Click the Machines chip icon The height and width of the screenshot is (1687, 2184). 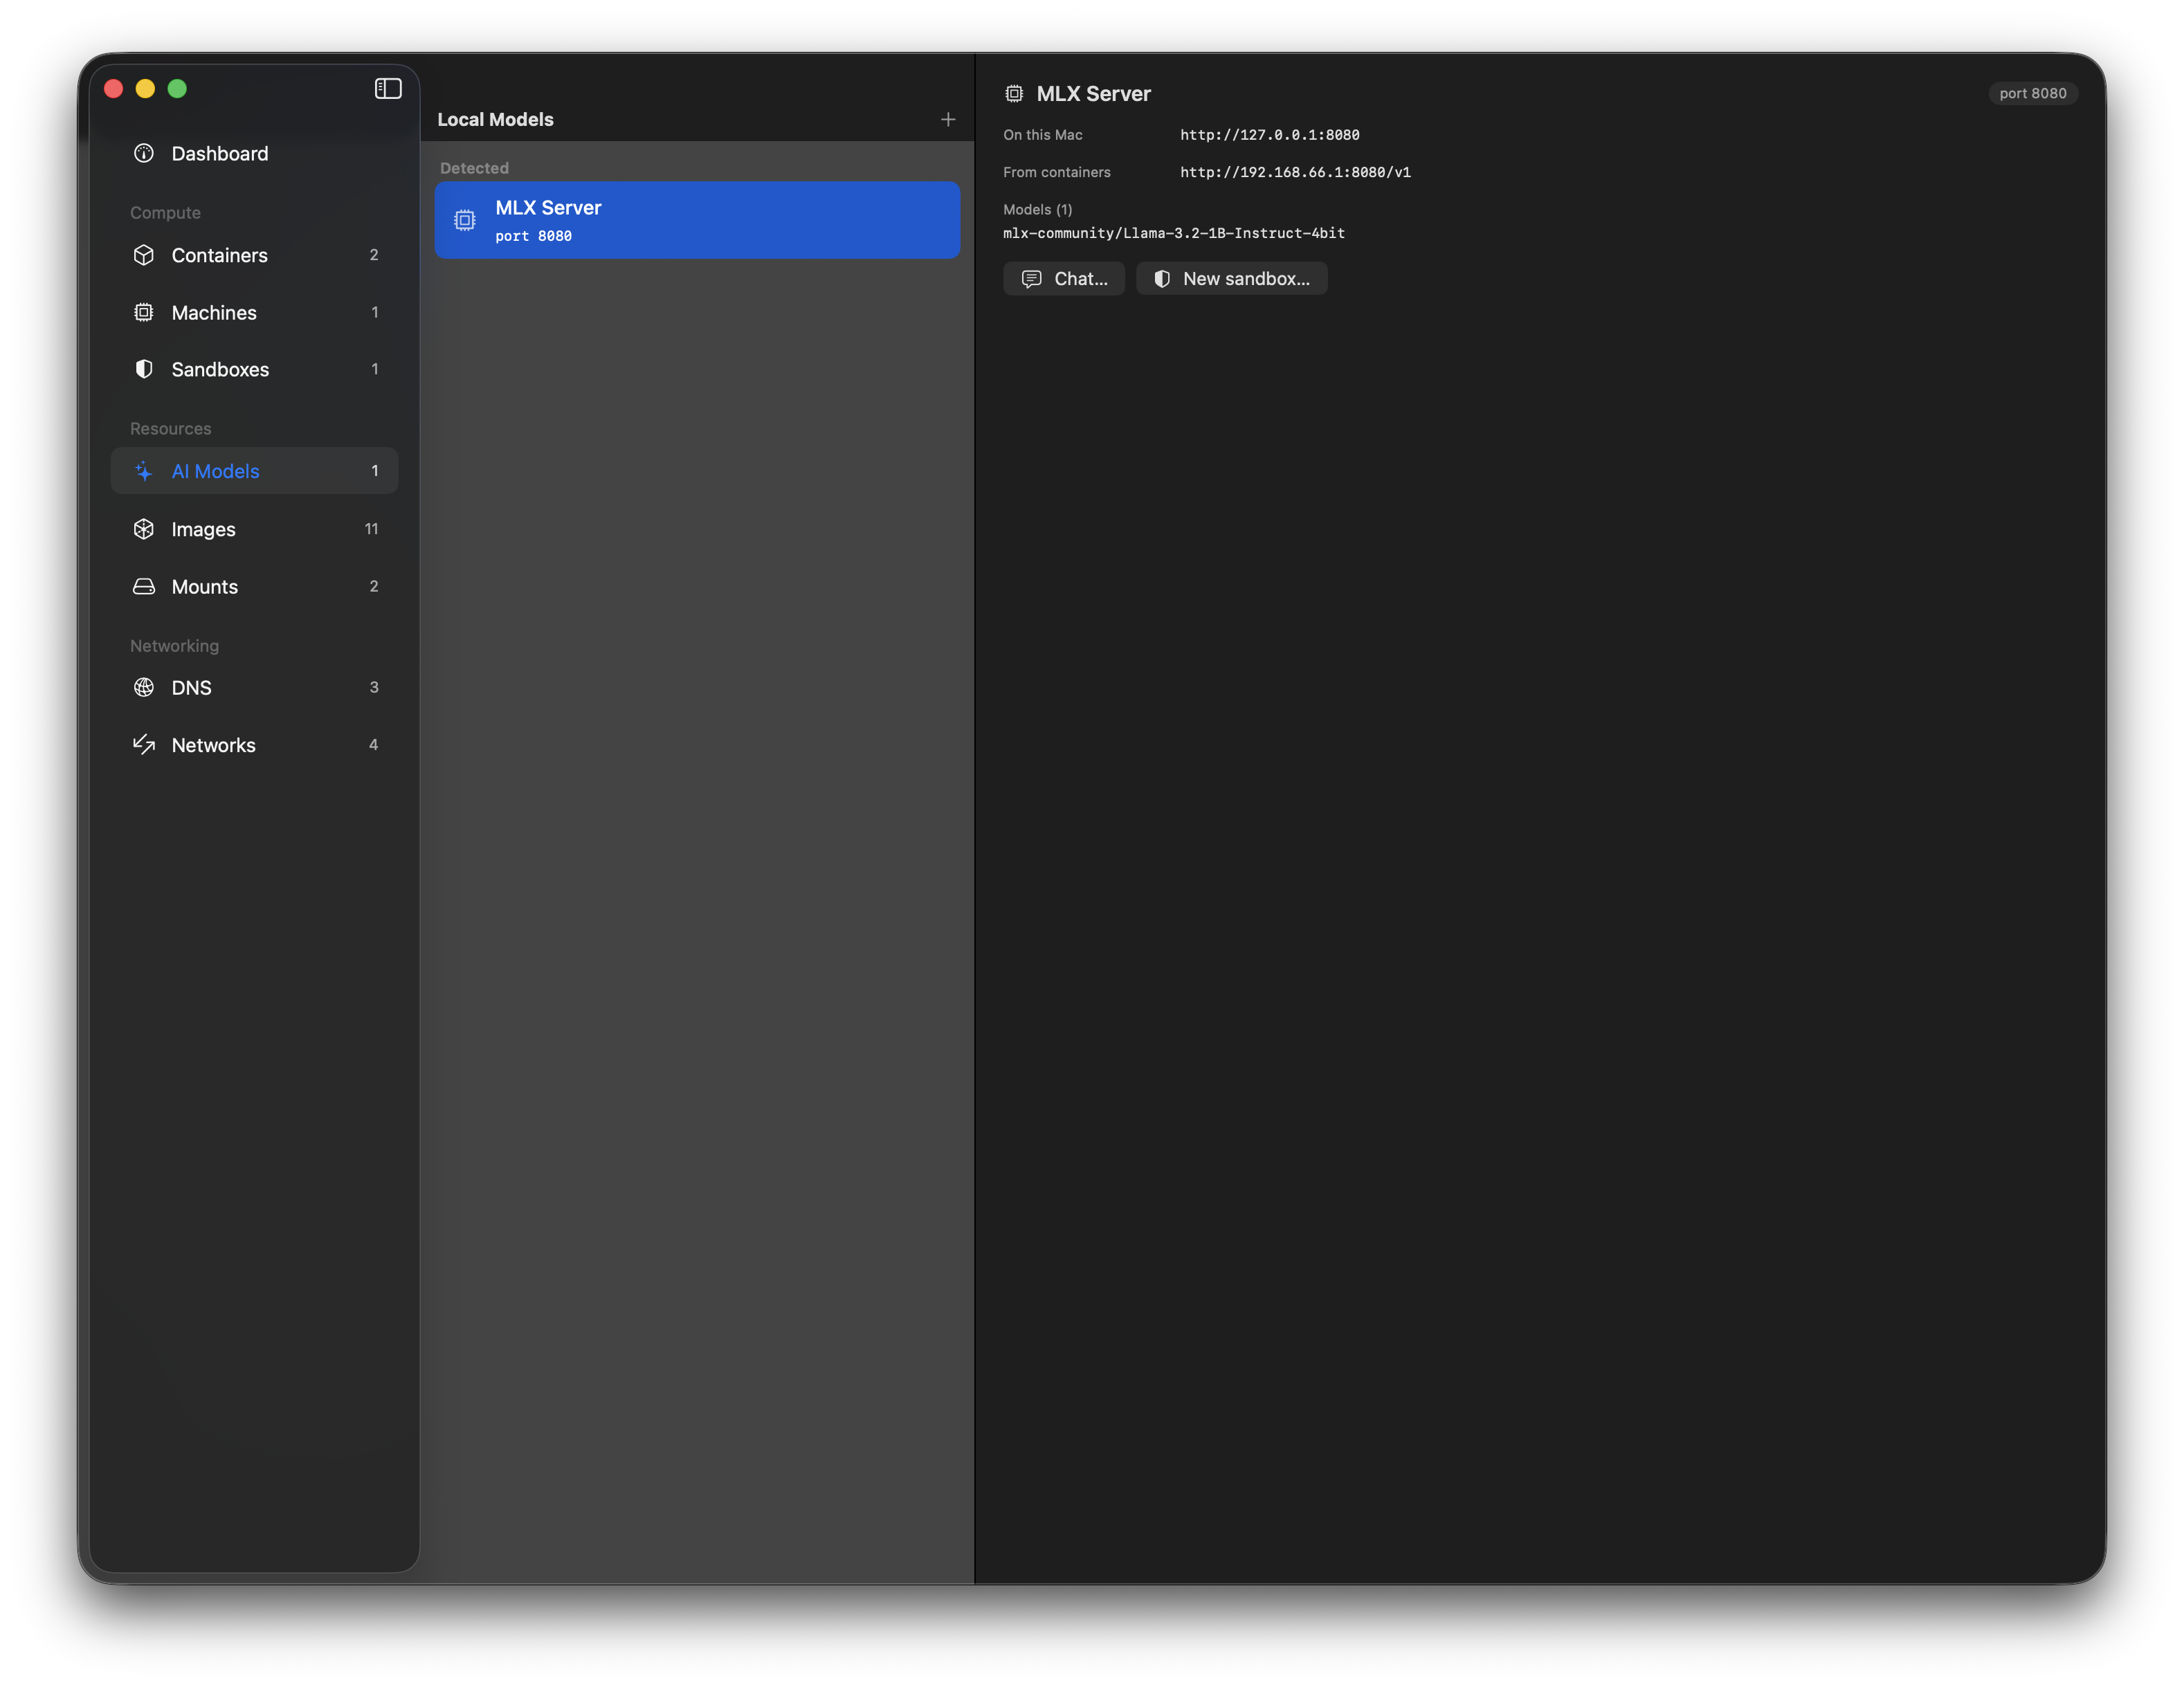click(144, 312)
